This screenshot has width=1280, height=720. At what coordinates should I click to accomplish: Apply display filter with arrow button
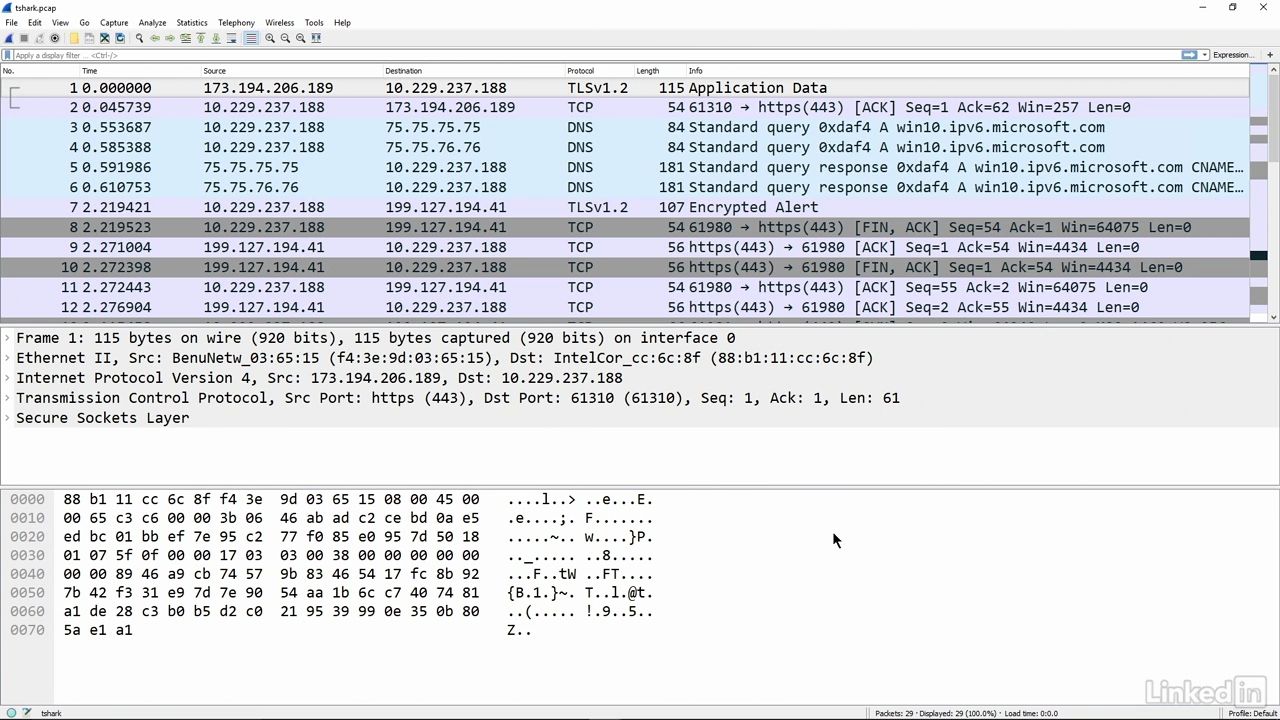click(x=1189, y=55)
